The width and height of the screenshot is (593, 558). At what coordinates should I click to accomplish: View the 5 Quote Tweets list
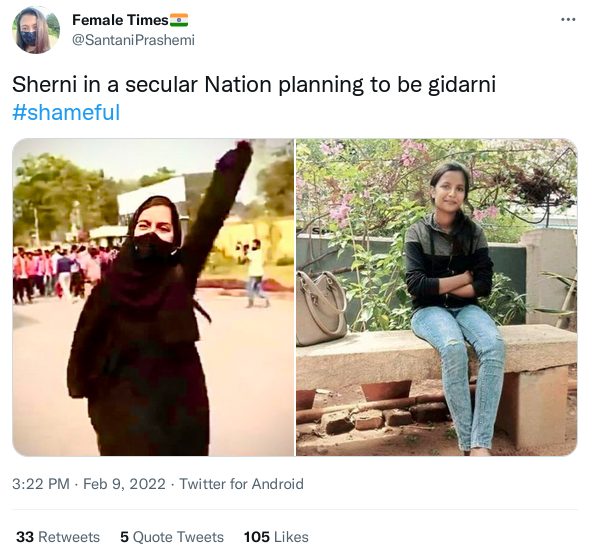[172, 537]
